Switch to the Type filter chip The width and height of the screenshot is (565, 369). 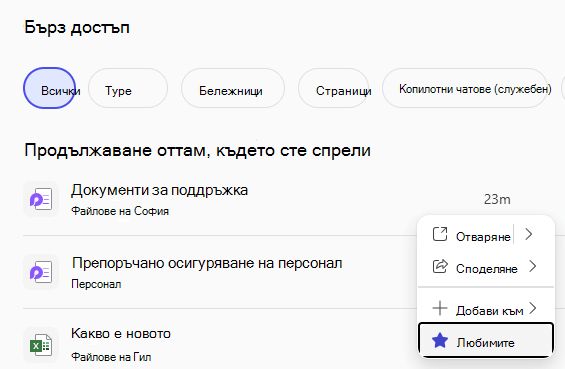[x=128, y=88]
